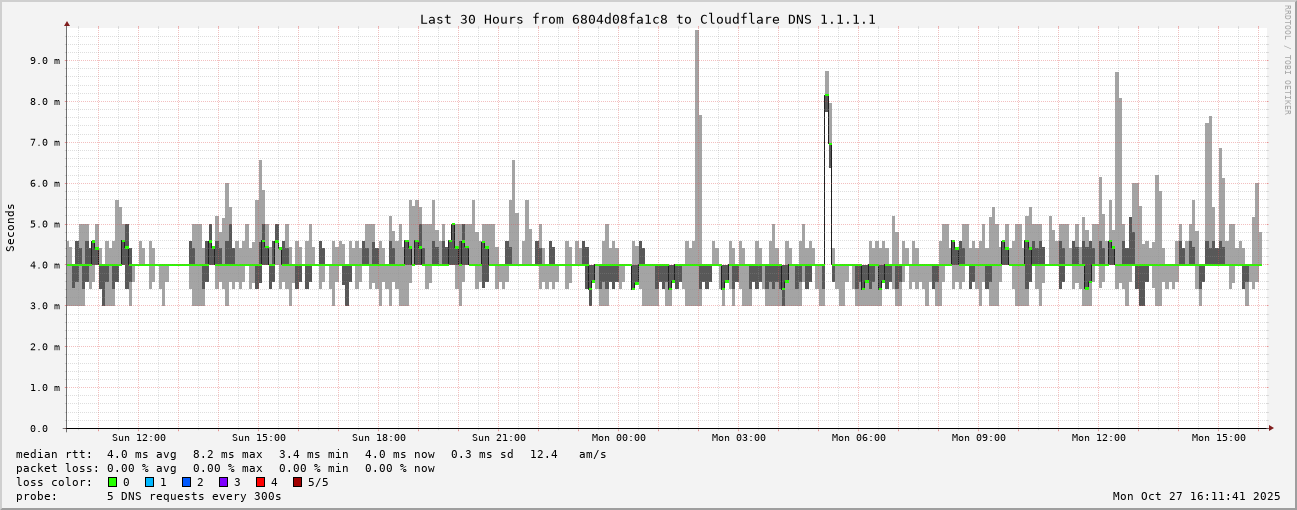Screen dimensions: 1297x510
Task: Select the Mon 15:00 time label
Action: [1219, 438]
